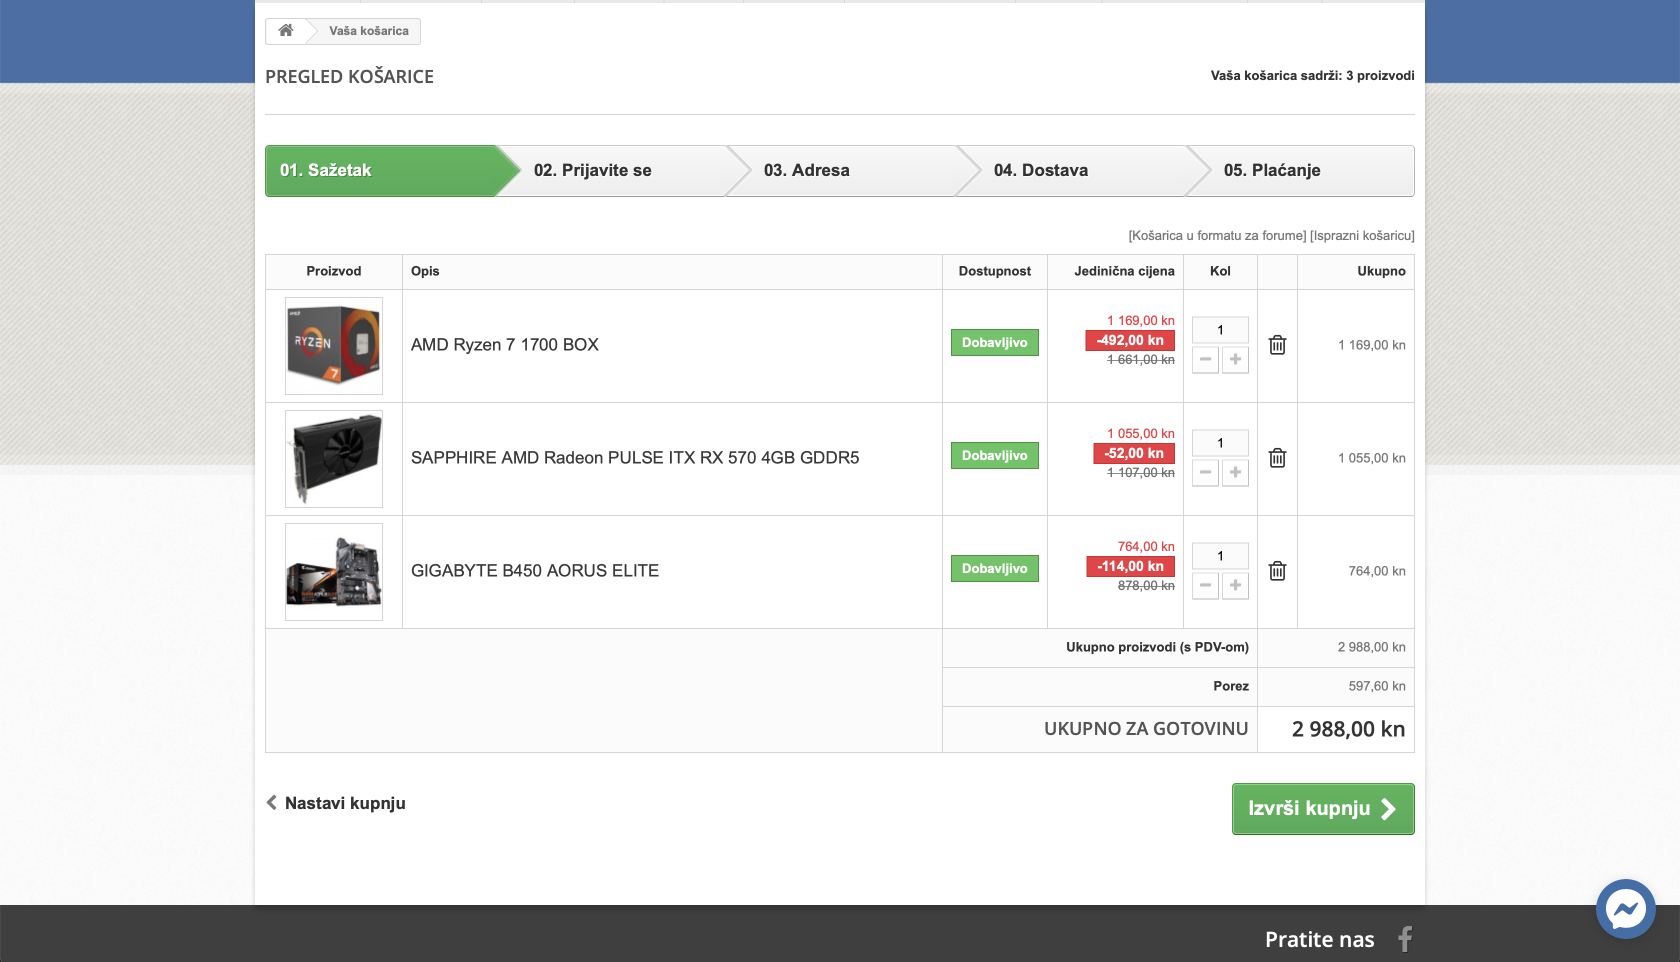Image resolution: width=1680 pixels, height=962 pixels.
Task: Select quantity field for SAPPHIRE Radeon
Action: click(x=1220, y=443)
